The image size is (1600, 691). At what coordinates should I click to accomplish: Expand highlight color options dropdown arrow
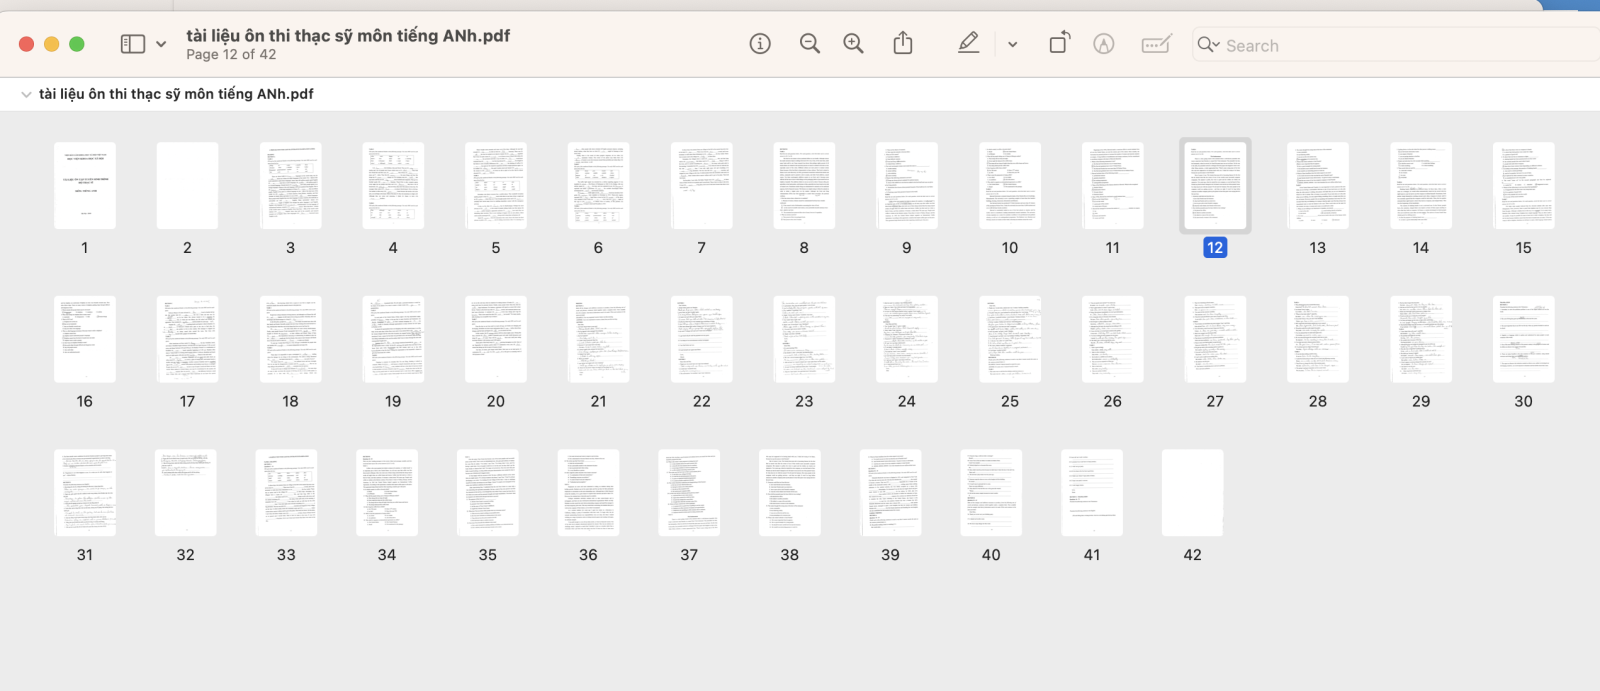click(x=1013, y=45)
